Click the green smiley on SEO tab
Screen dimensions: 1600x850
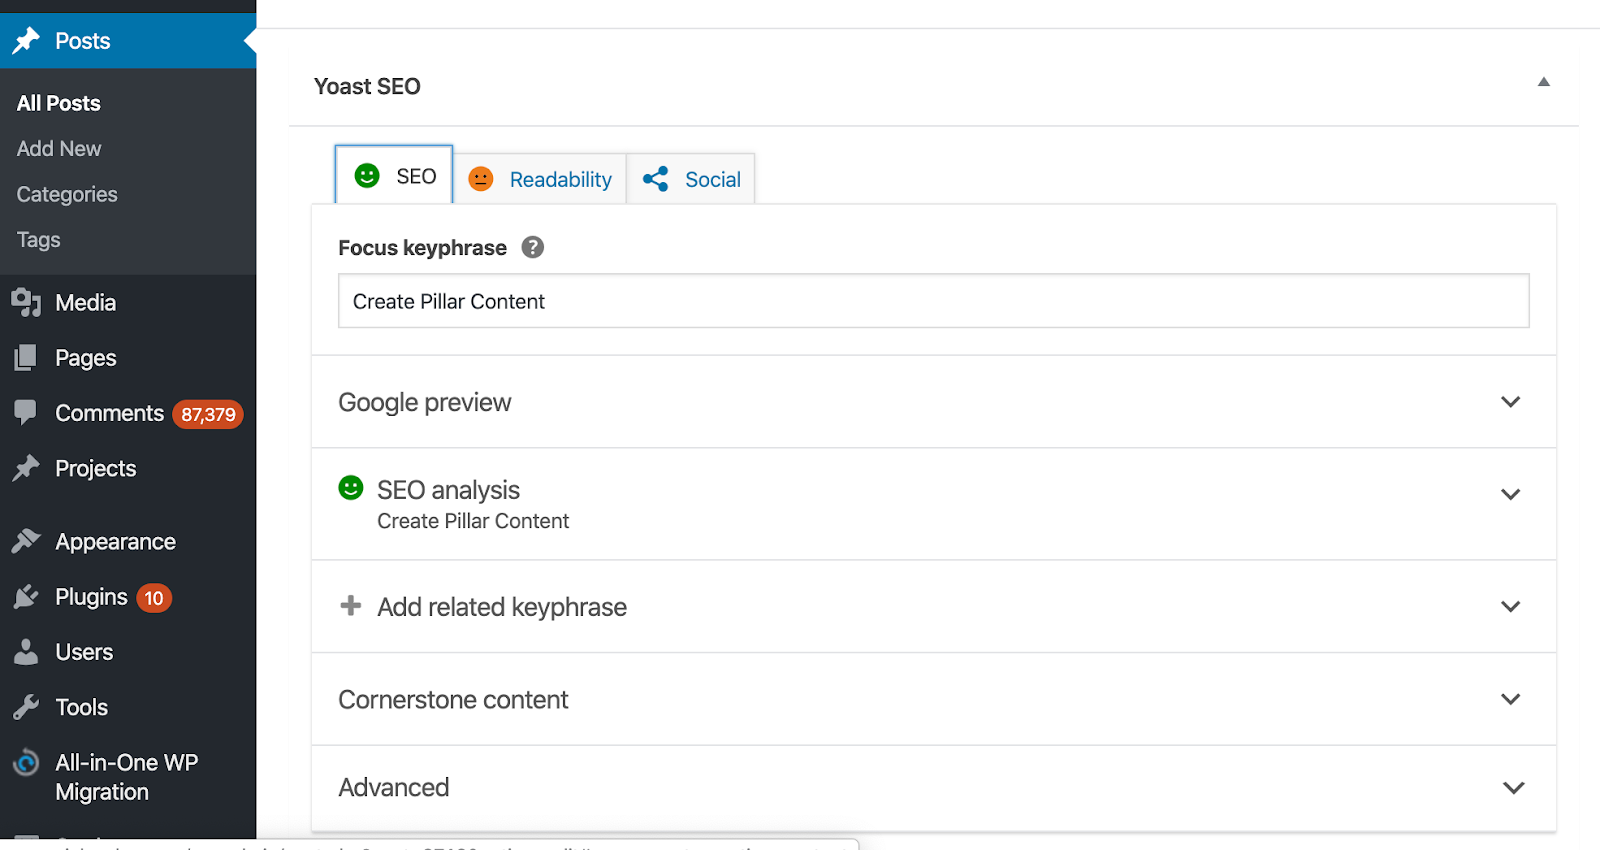pyautogui.click(x=368, y=176)
